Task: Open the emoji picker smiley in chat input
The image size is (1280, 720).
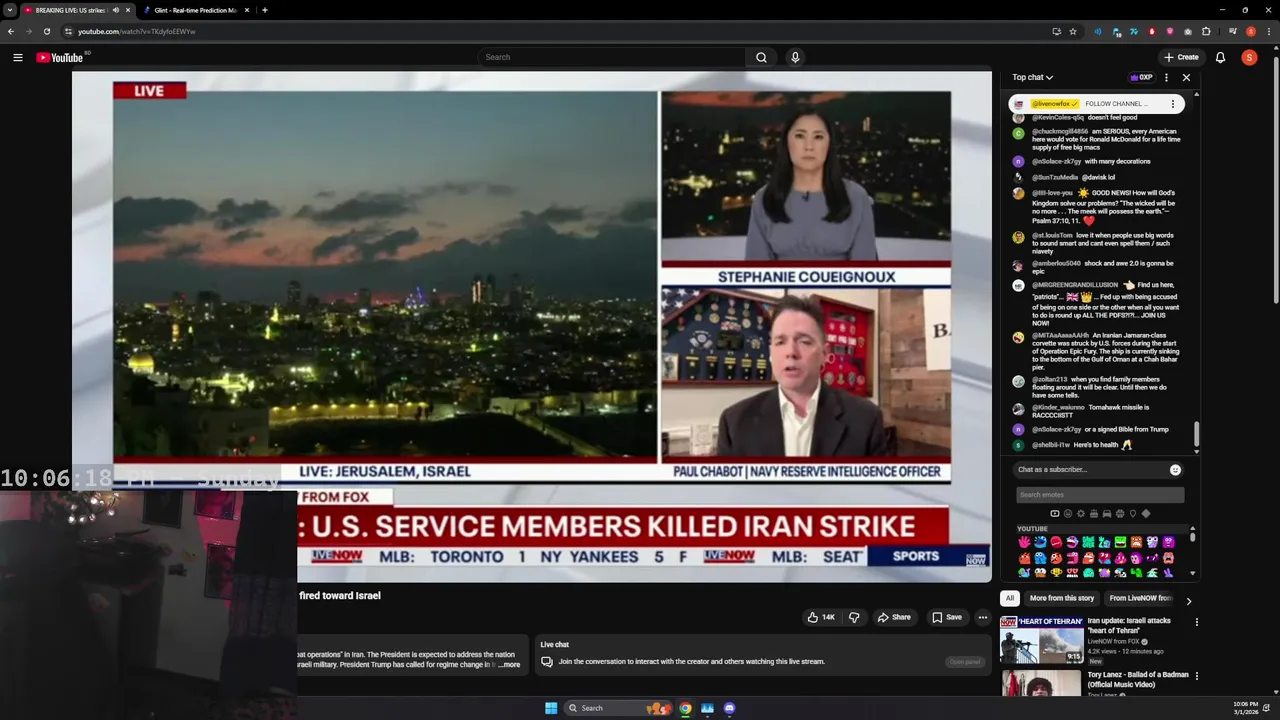Action: pyautogui.click(x=1176, y=469)
